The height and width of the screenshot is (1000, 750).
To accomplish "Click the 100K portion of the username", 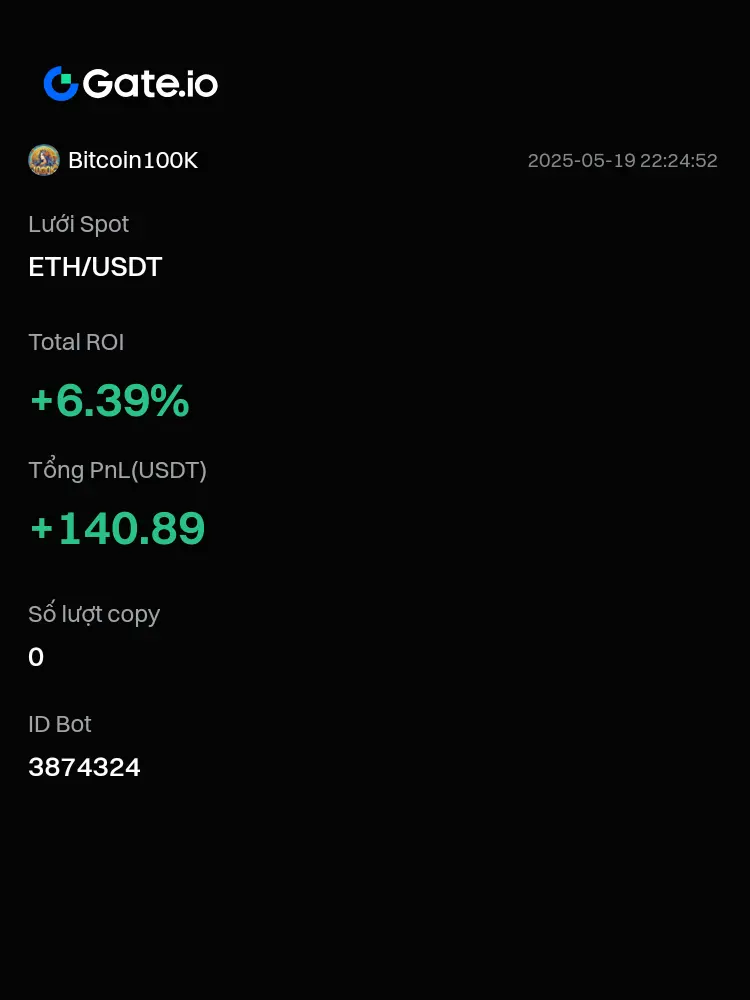I will [x=170, y=160].
